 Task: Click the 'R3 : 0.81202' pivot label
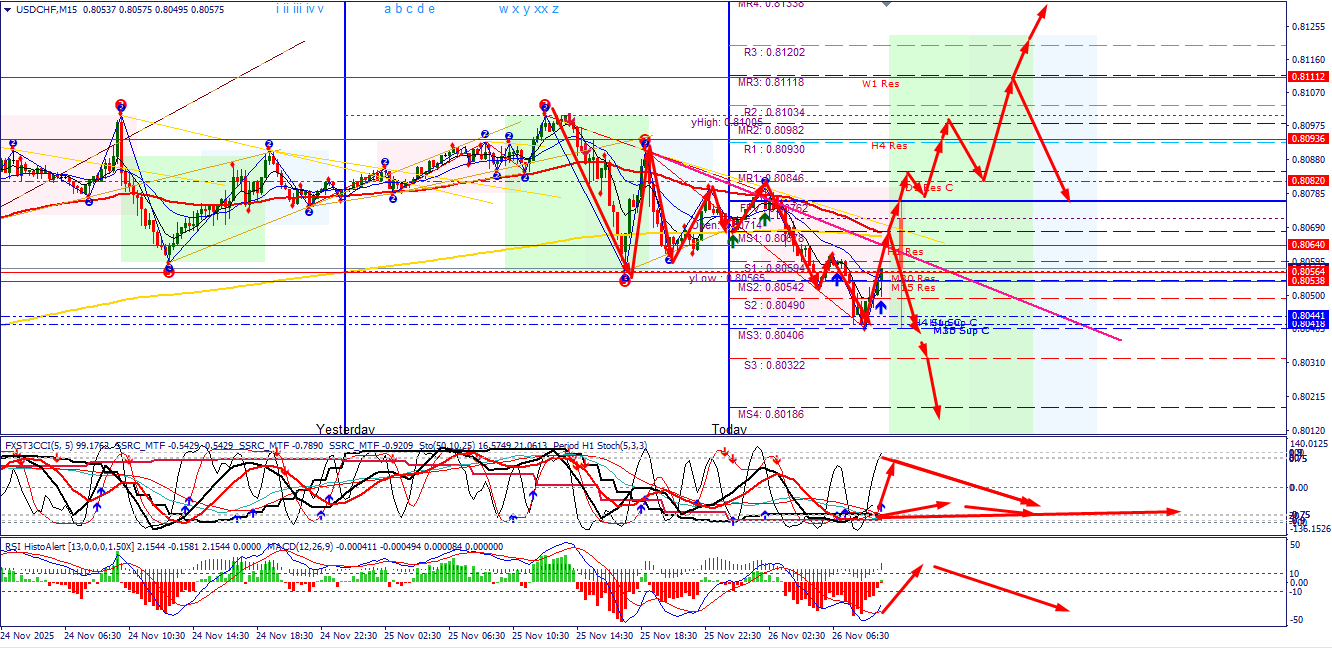pyautogui.click(x=775, y=52)
